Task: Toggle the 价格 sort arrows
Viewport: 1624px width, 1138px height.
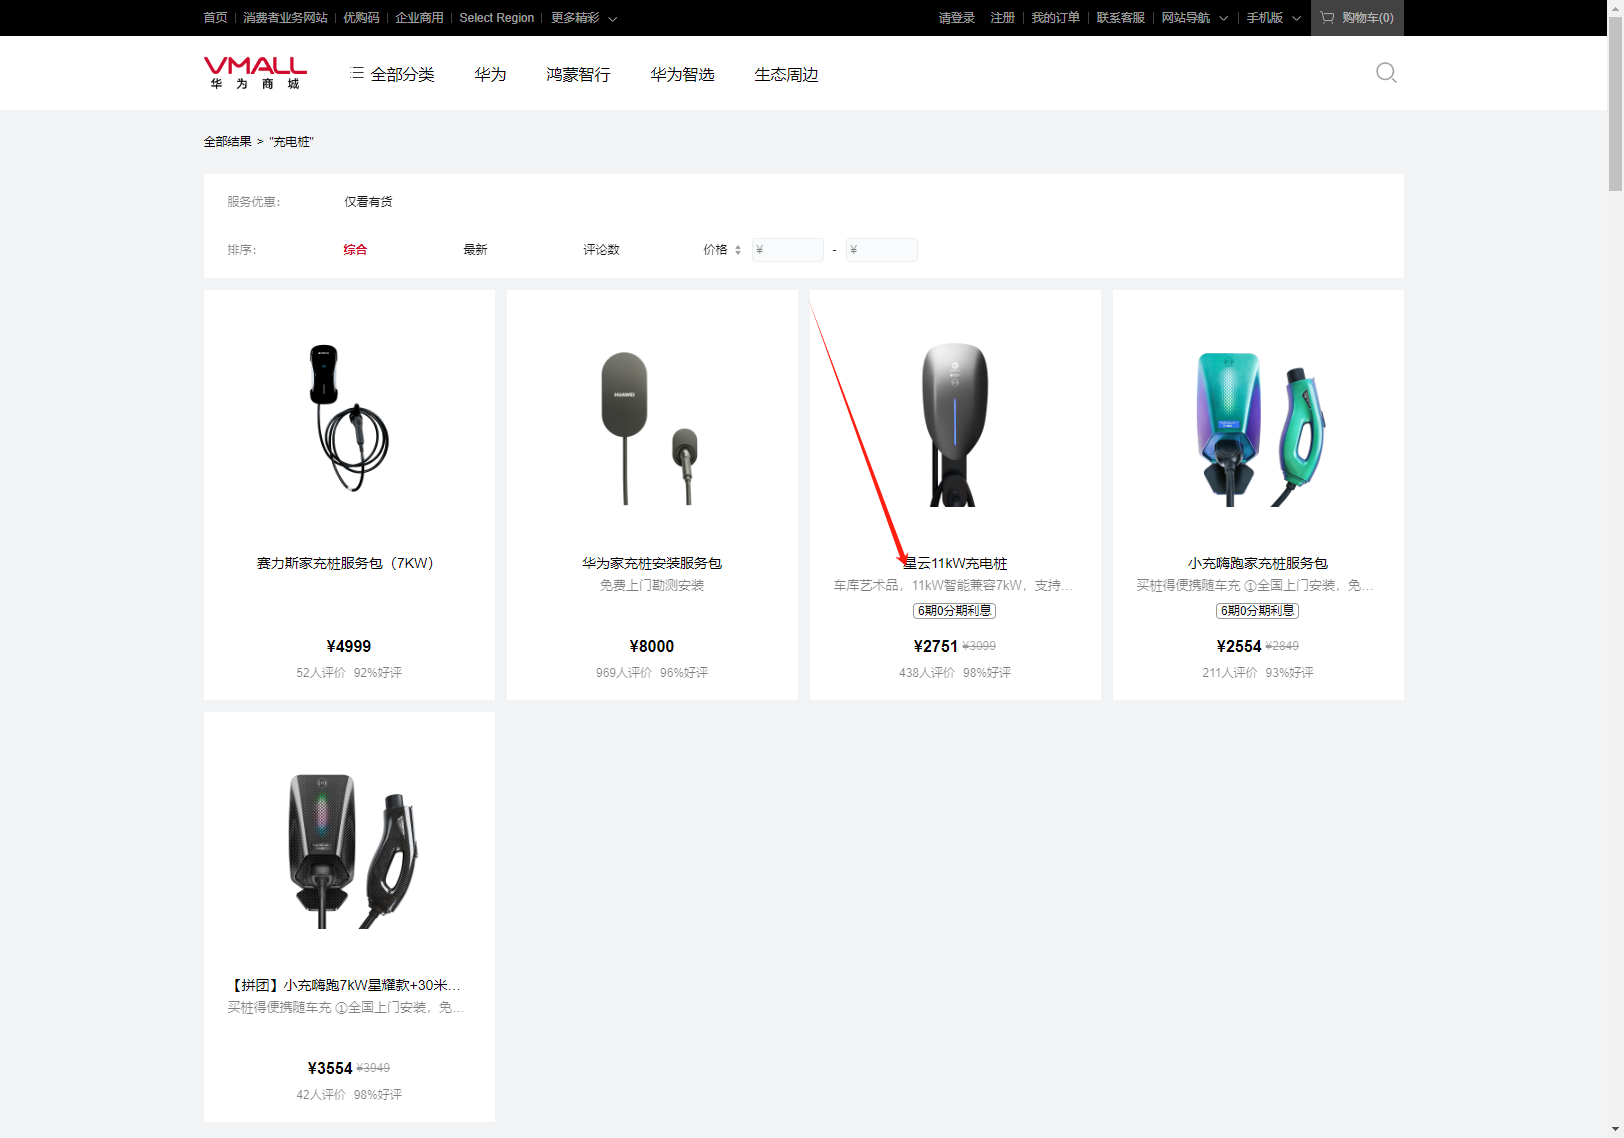Action: [x=738, y=250]
